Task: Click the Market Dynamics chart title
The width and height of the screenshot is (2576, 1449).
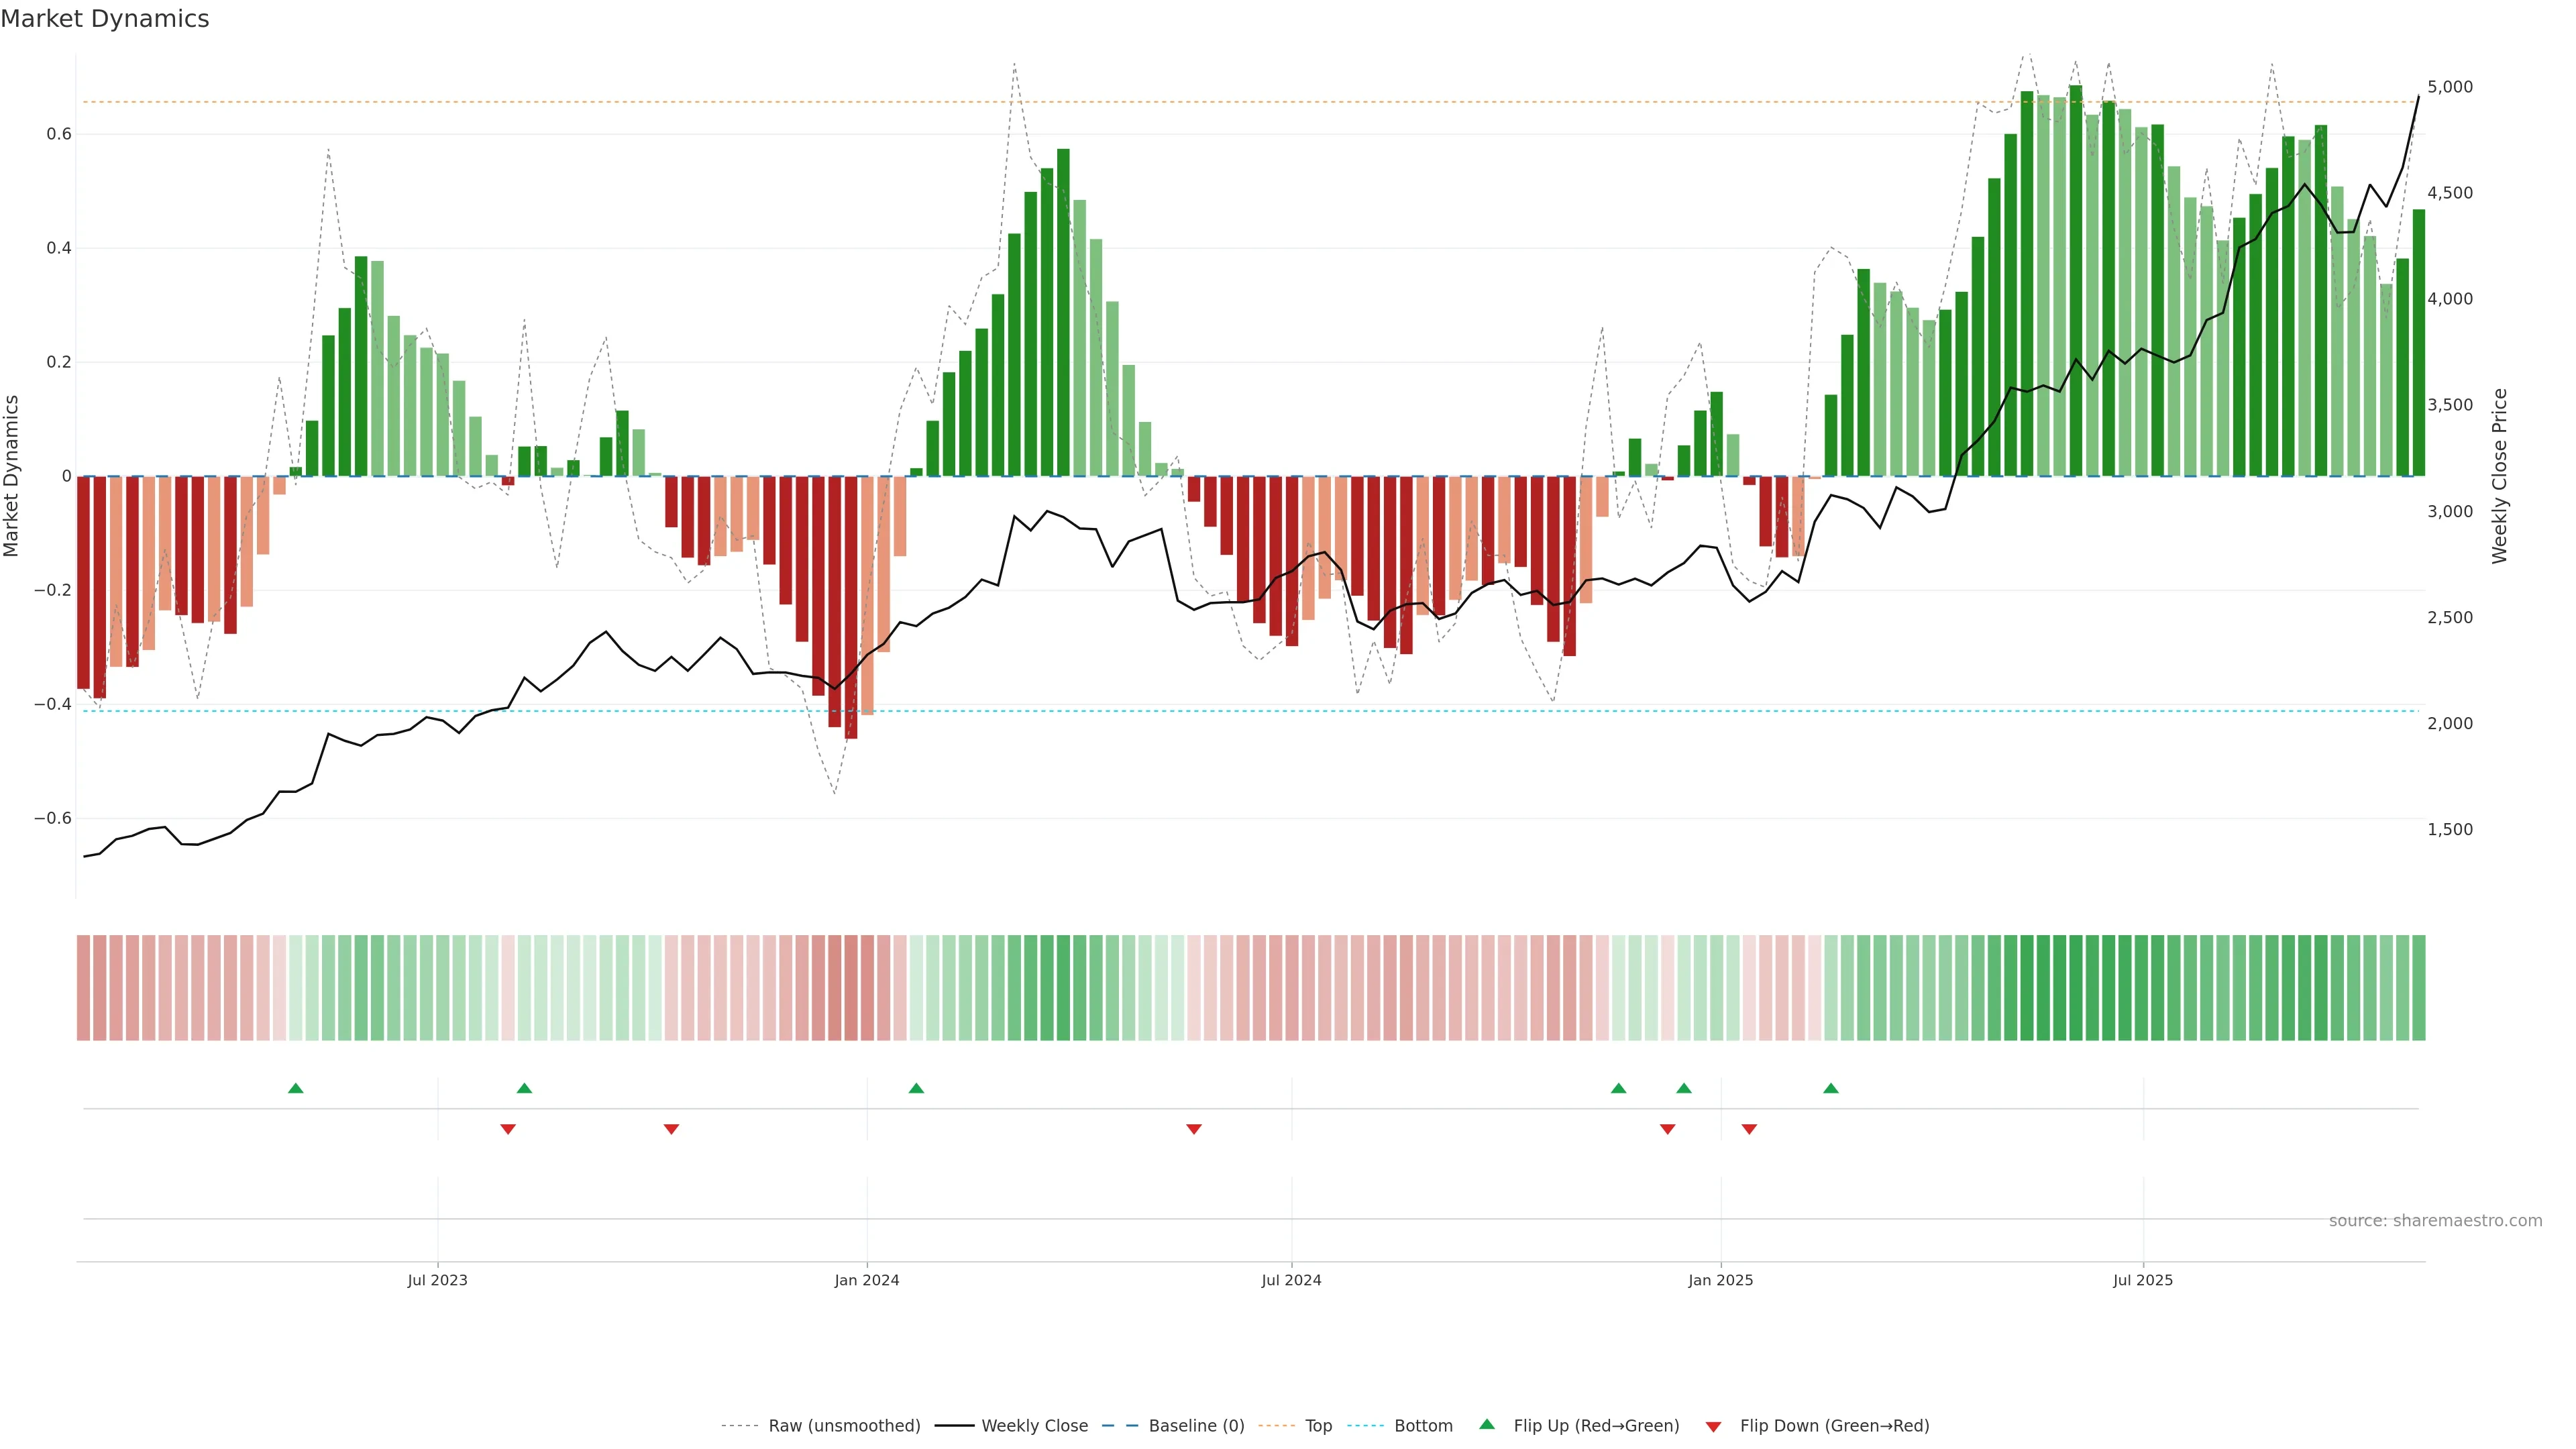Action: point(105,19)
